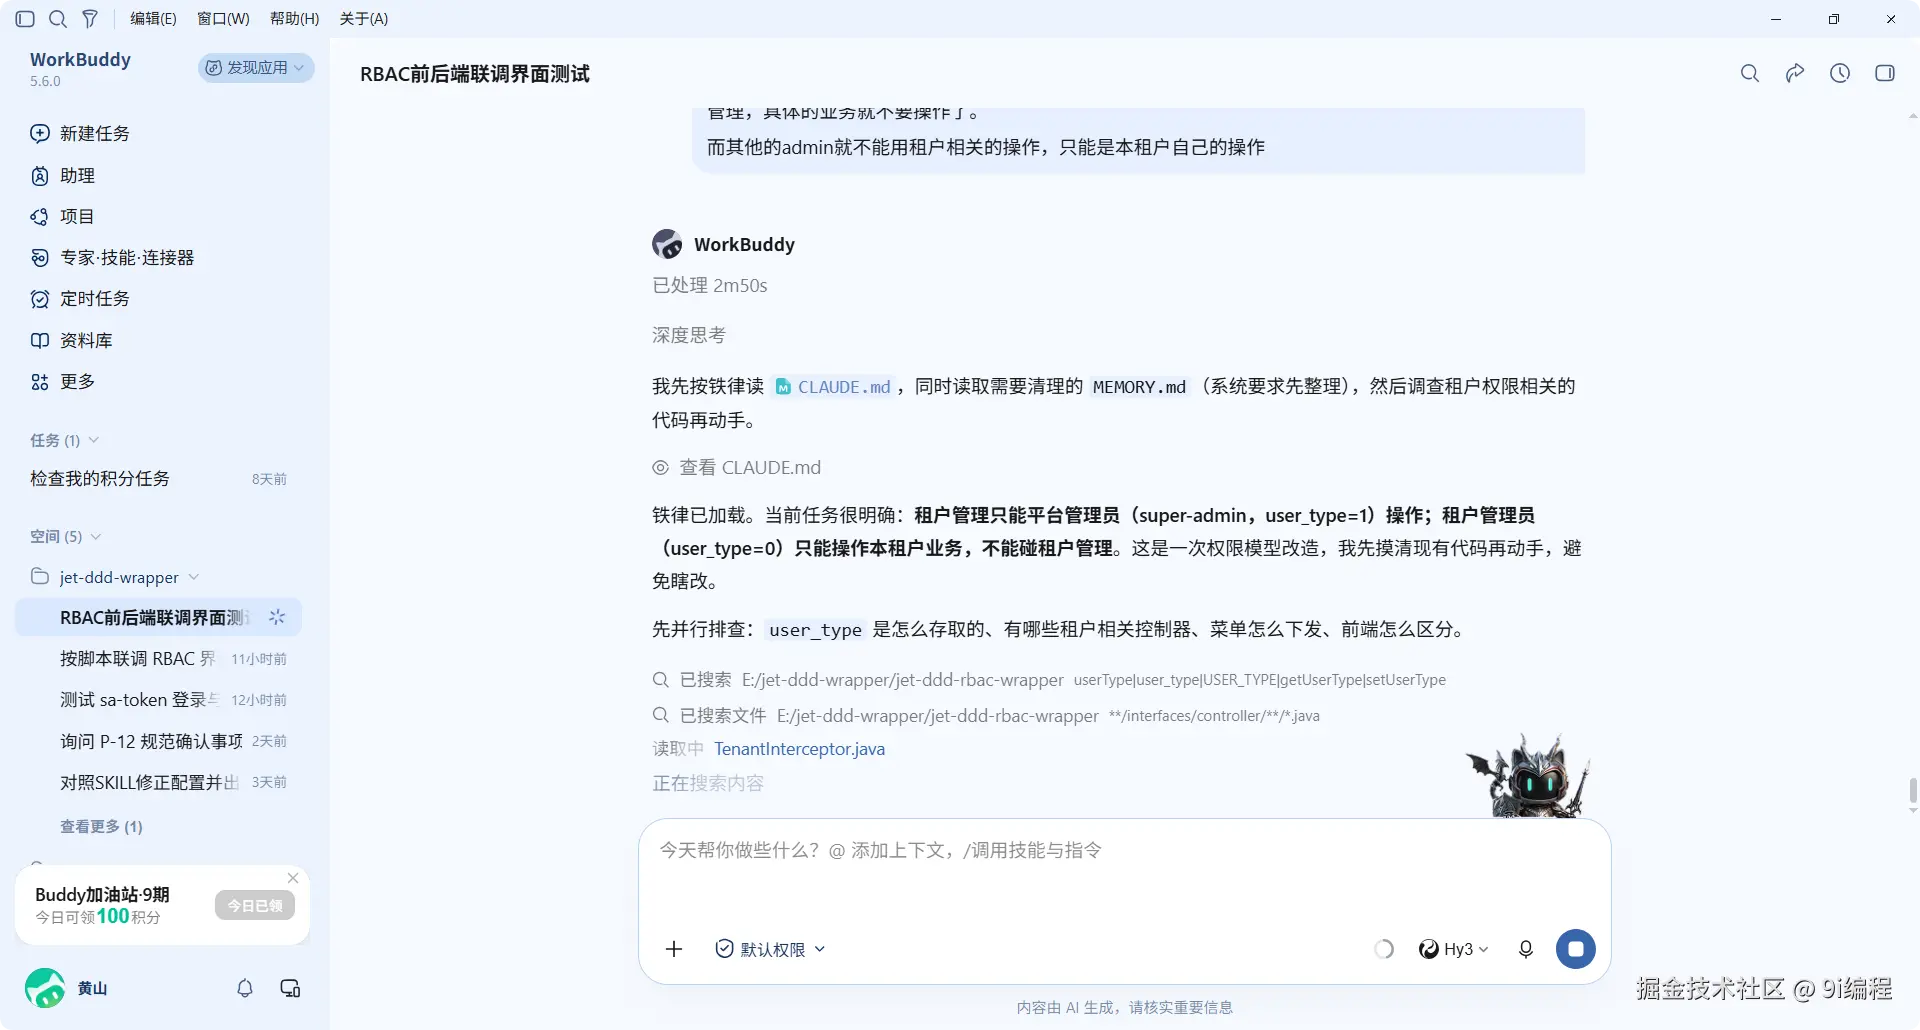This screenshot has height=1030, width=1920.
Task: Open the Hy3 model selector
Action: pyautogui.click(x=1453, y=949)
